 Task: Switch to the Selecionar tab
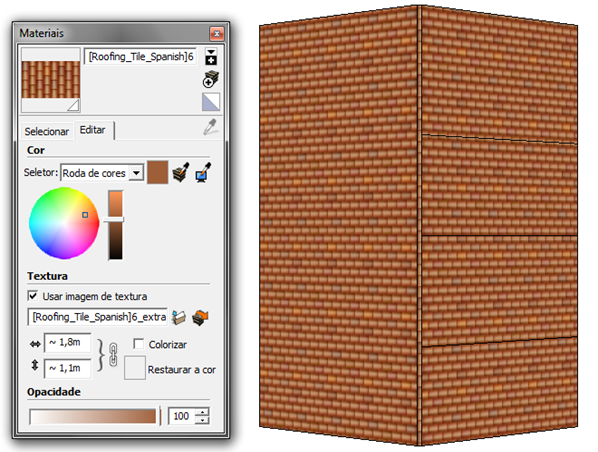47,132
